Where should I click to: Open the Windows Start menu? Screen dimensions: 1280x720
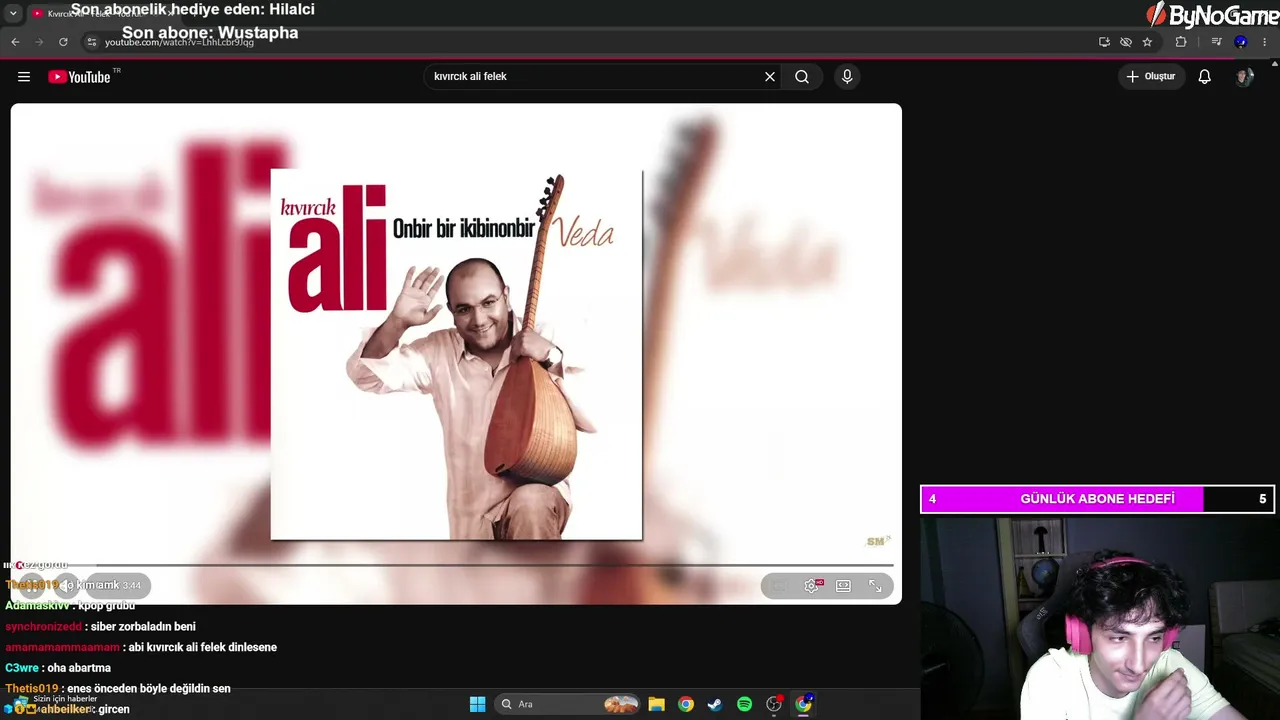tap(477, 704)
